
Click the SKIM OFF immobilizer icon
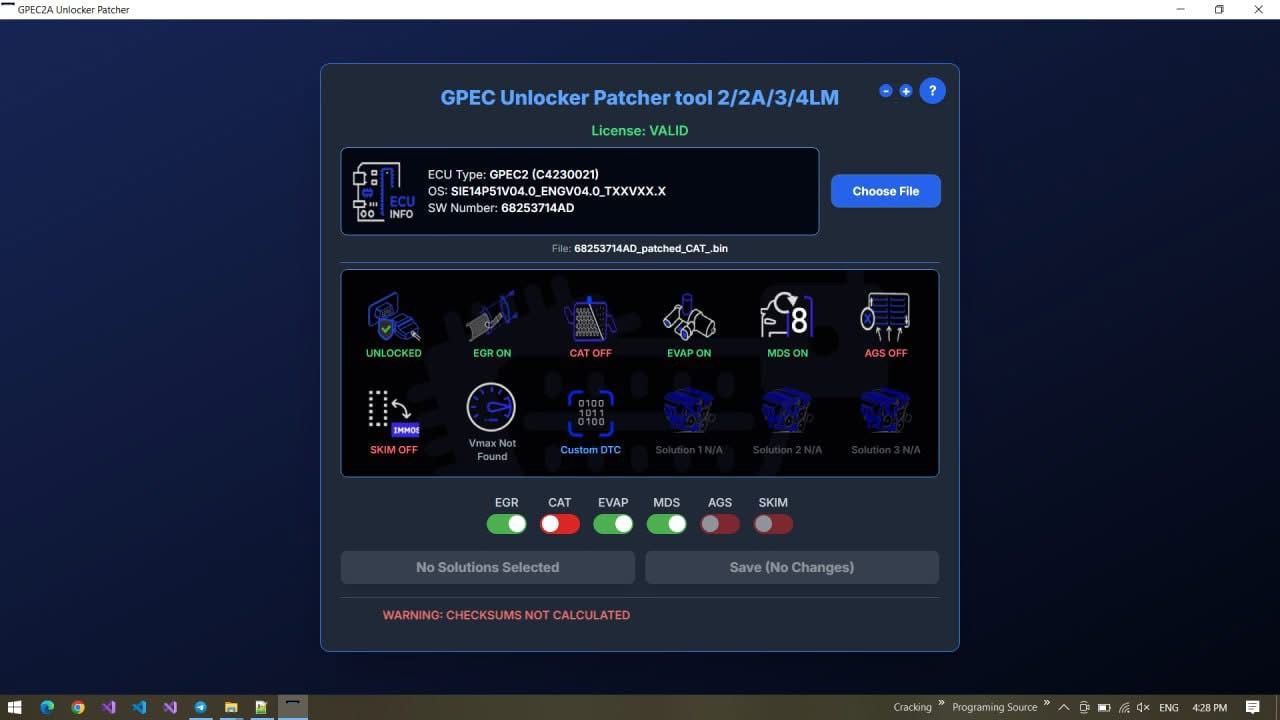[x=393, y=413]
